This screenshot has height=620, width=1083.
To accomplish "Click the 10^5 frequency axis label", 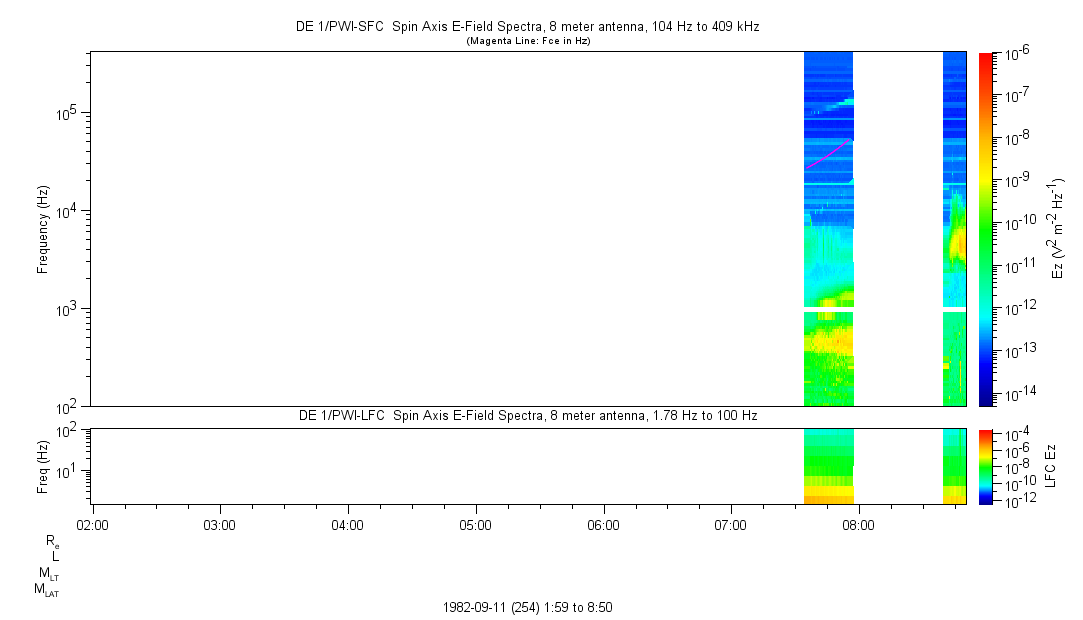I will coord(69,113).
